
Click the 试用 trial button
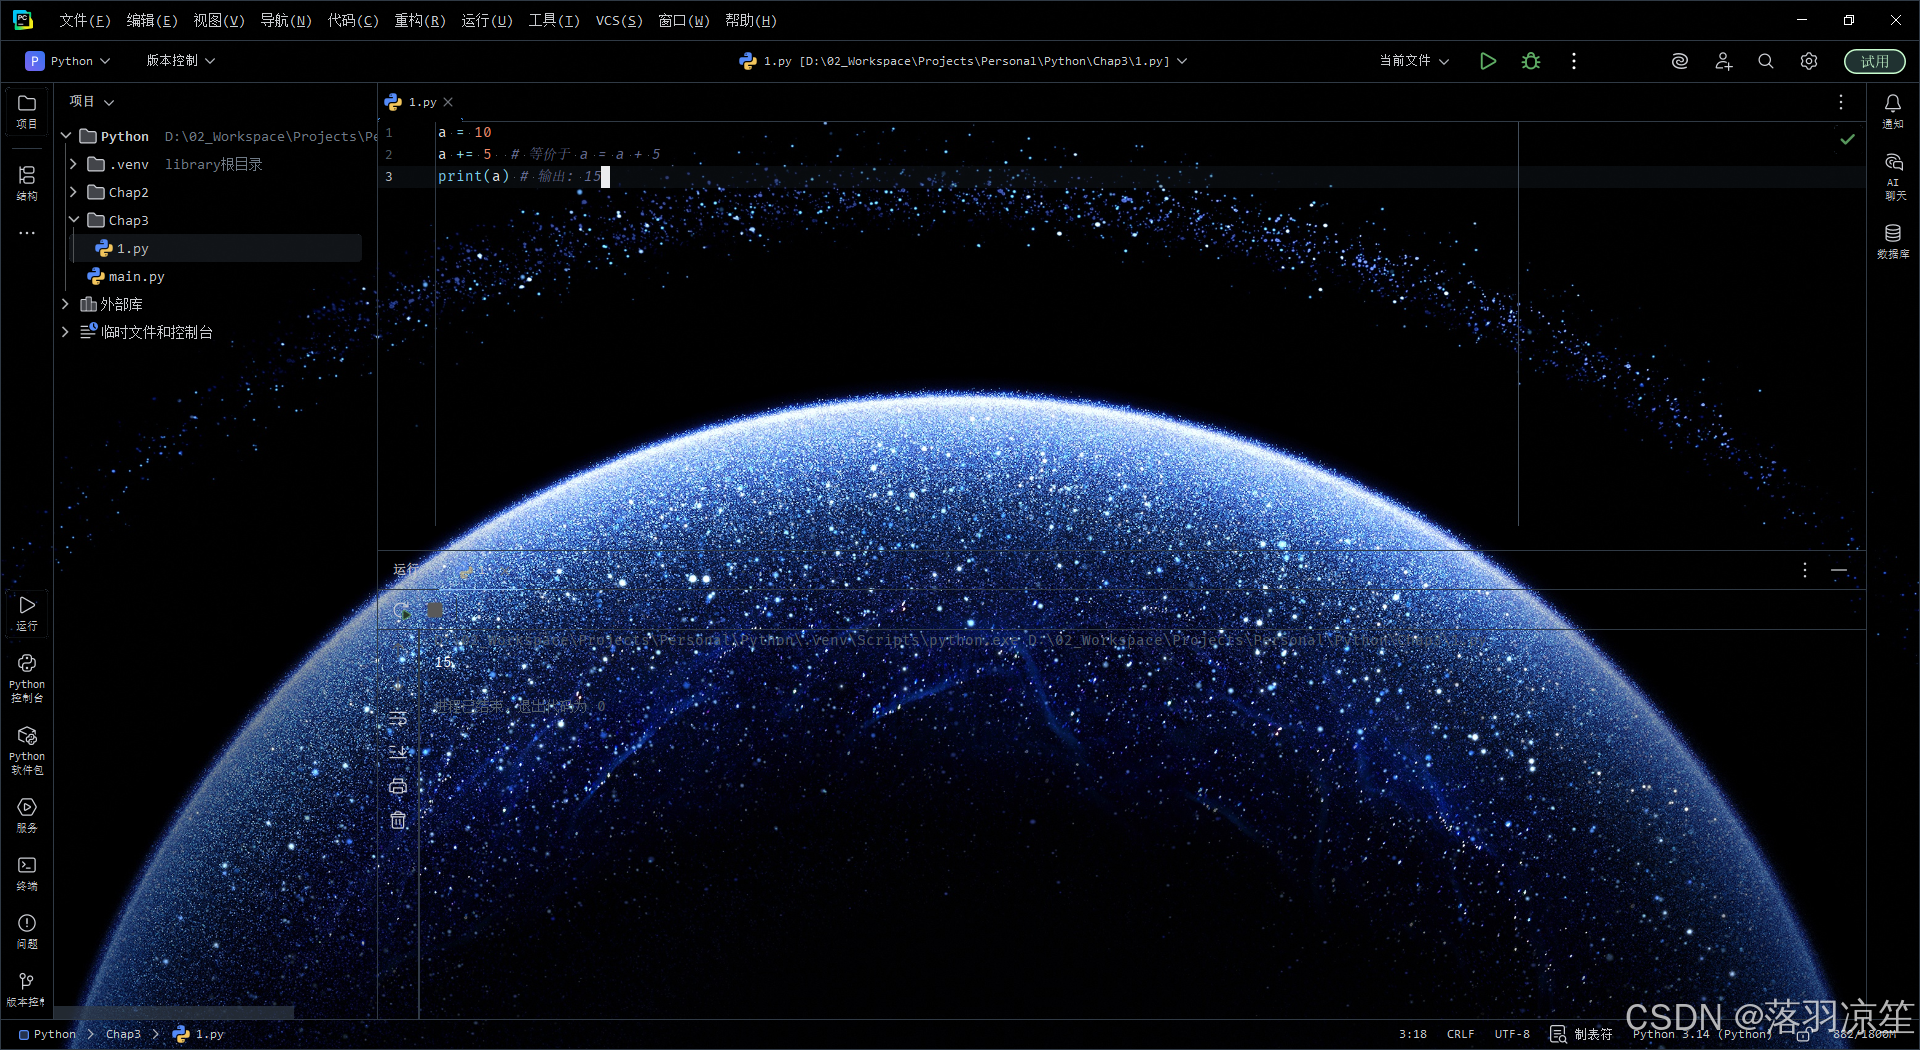(1874, 61)
